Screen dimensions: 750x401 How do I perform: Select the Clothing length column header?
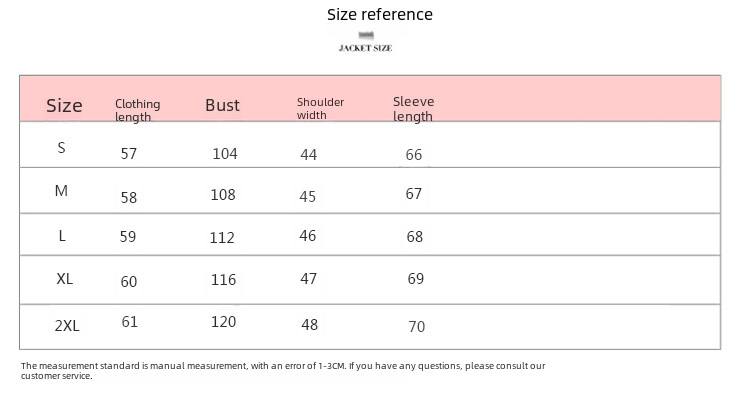point(137,110)
